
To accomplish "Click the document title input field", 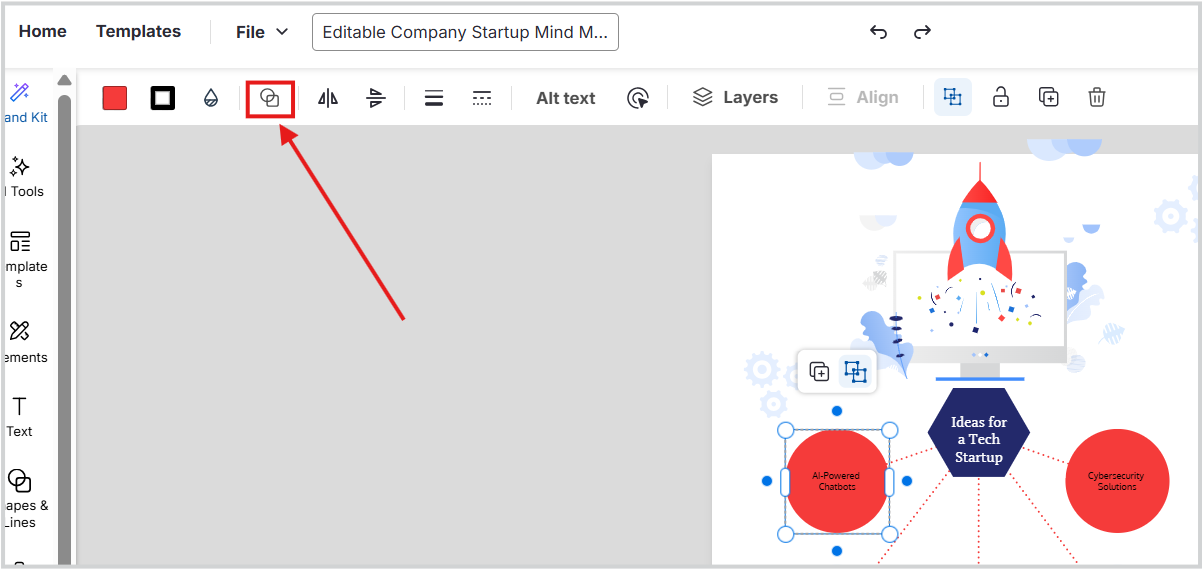I will pyautogui.click(x=465, y=32).
